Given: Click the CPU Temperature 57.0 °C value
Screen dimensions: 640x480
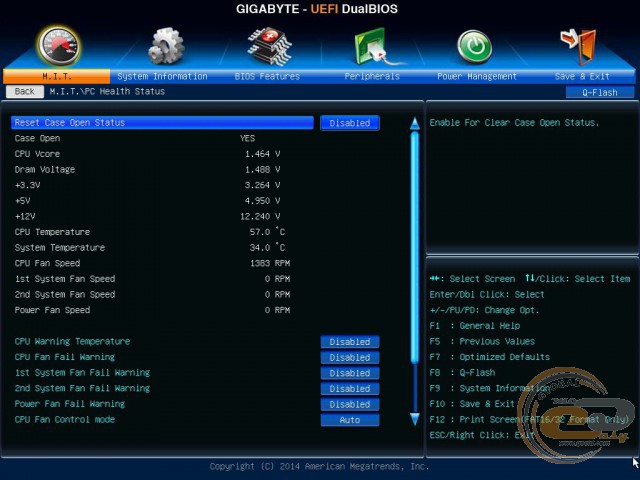Looking at the screenshot, I should [x=267, y=232].
